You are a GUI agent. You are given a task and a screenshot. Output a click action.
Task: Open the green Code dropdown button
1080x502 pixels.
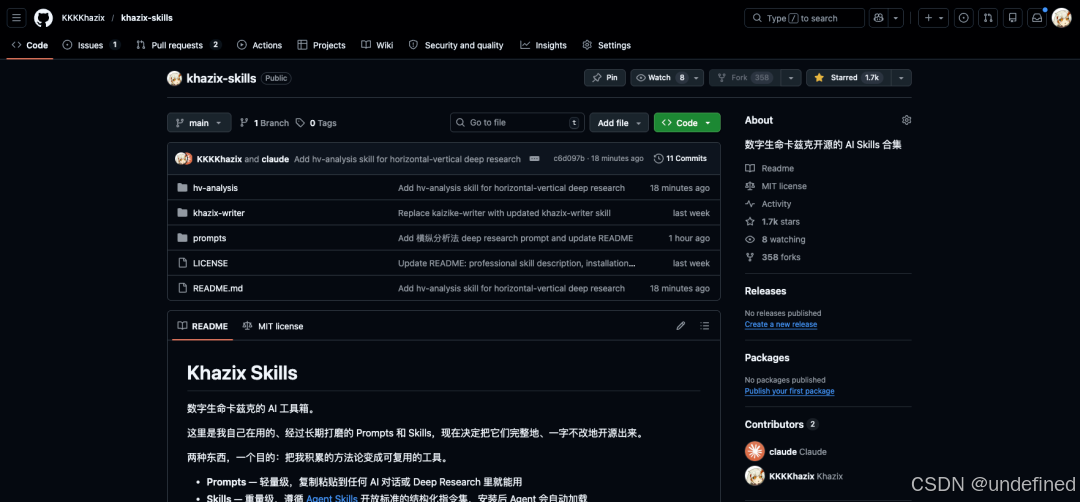click(687, 123)
